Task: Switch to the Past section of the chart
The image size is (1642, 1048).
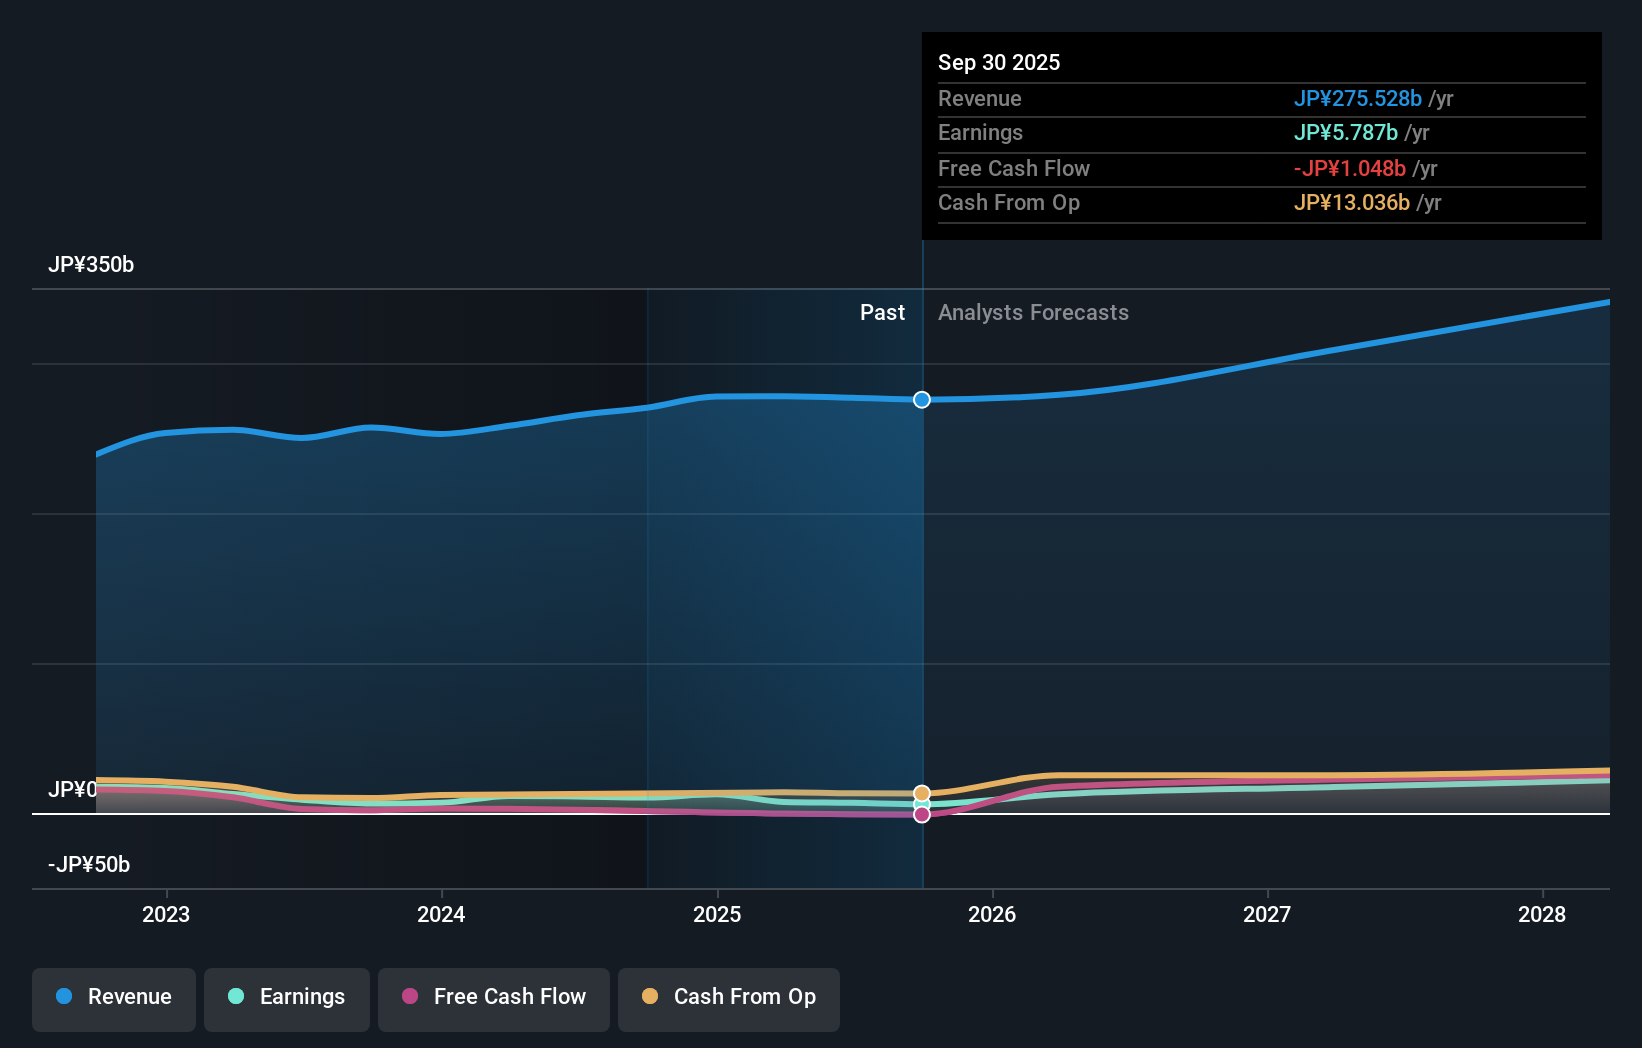Action: click(881, 312)
